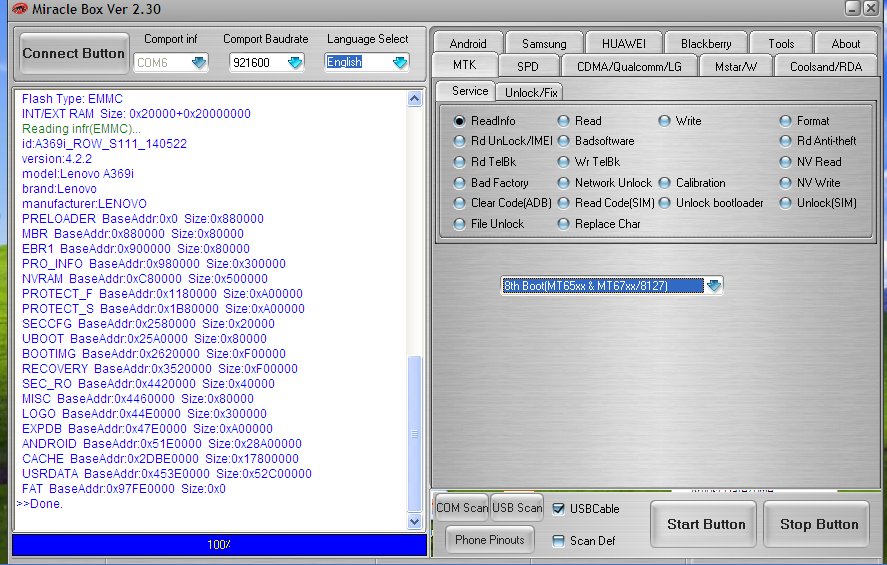Select the Read Code(SIM) option
Viewport: 887px width, 565px height.
tap(563, 203)
